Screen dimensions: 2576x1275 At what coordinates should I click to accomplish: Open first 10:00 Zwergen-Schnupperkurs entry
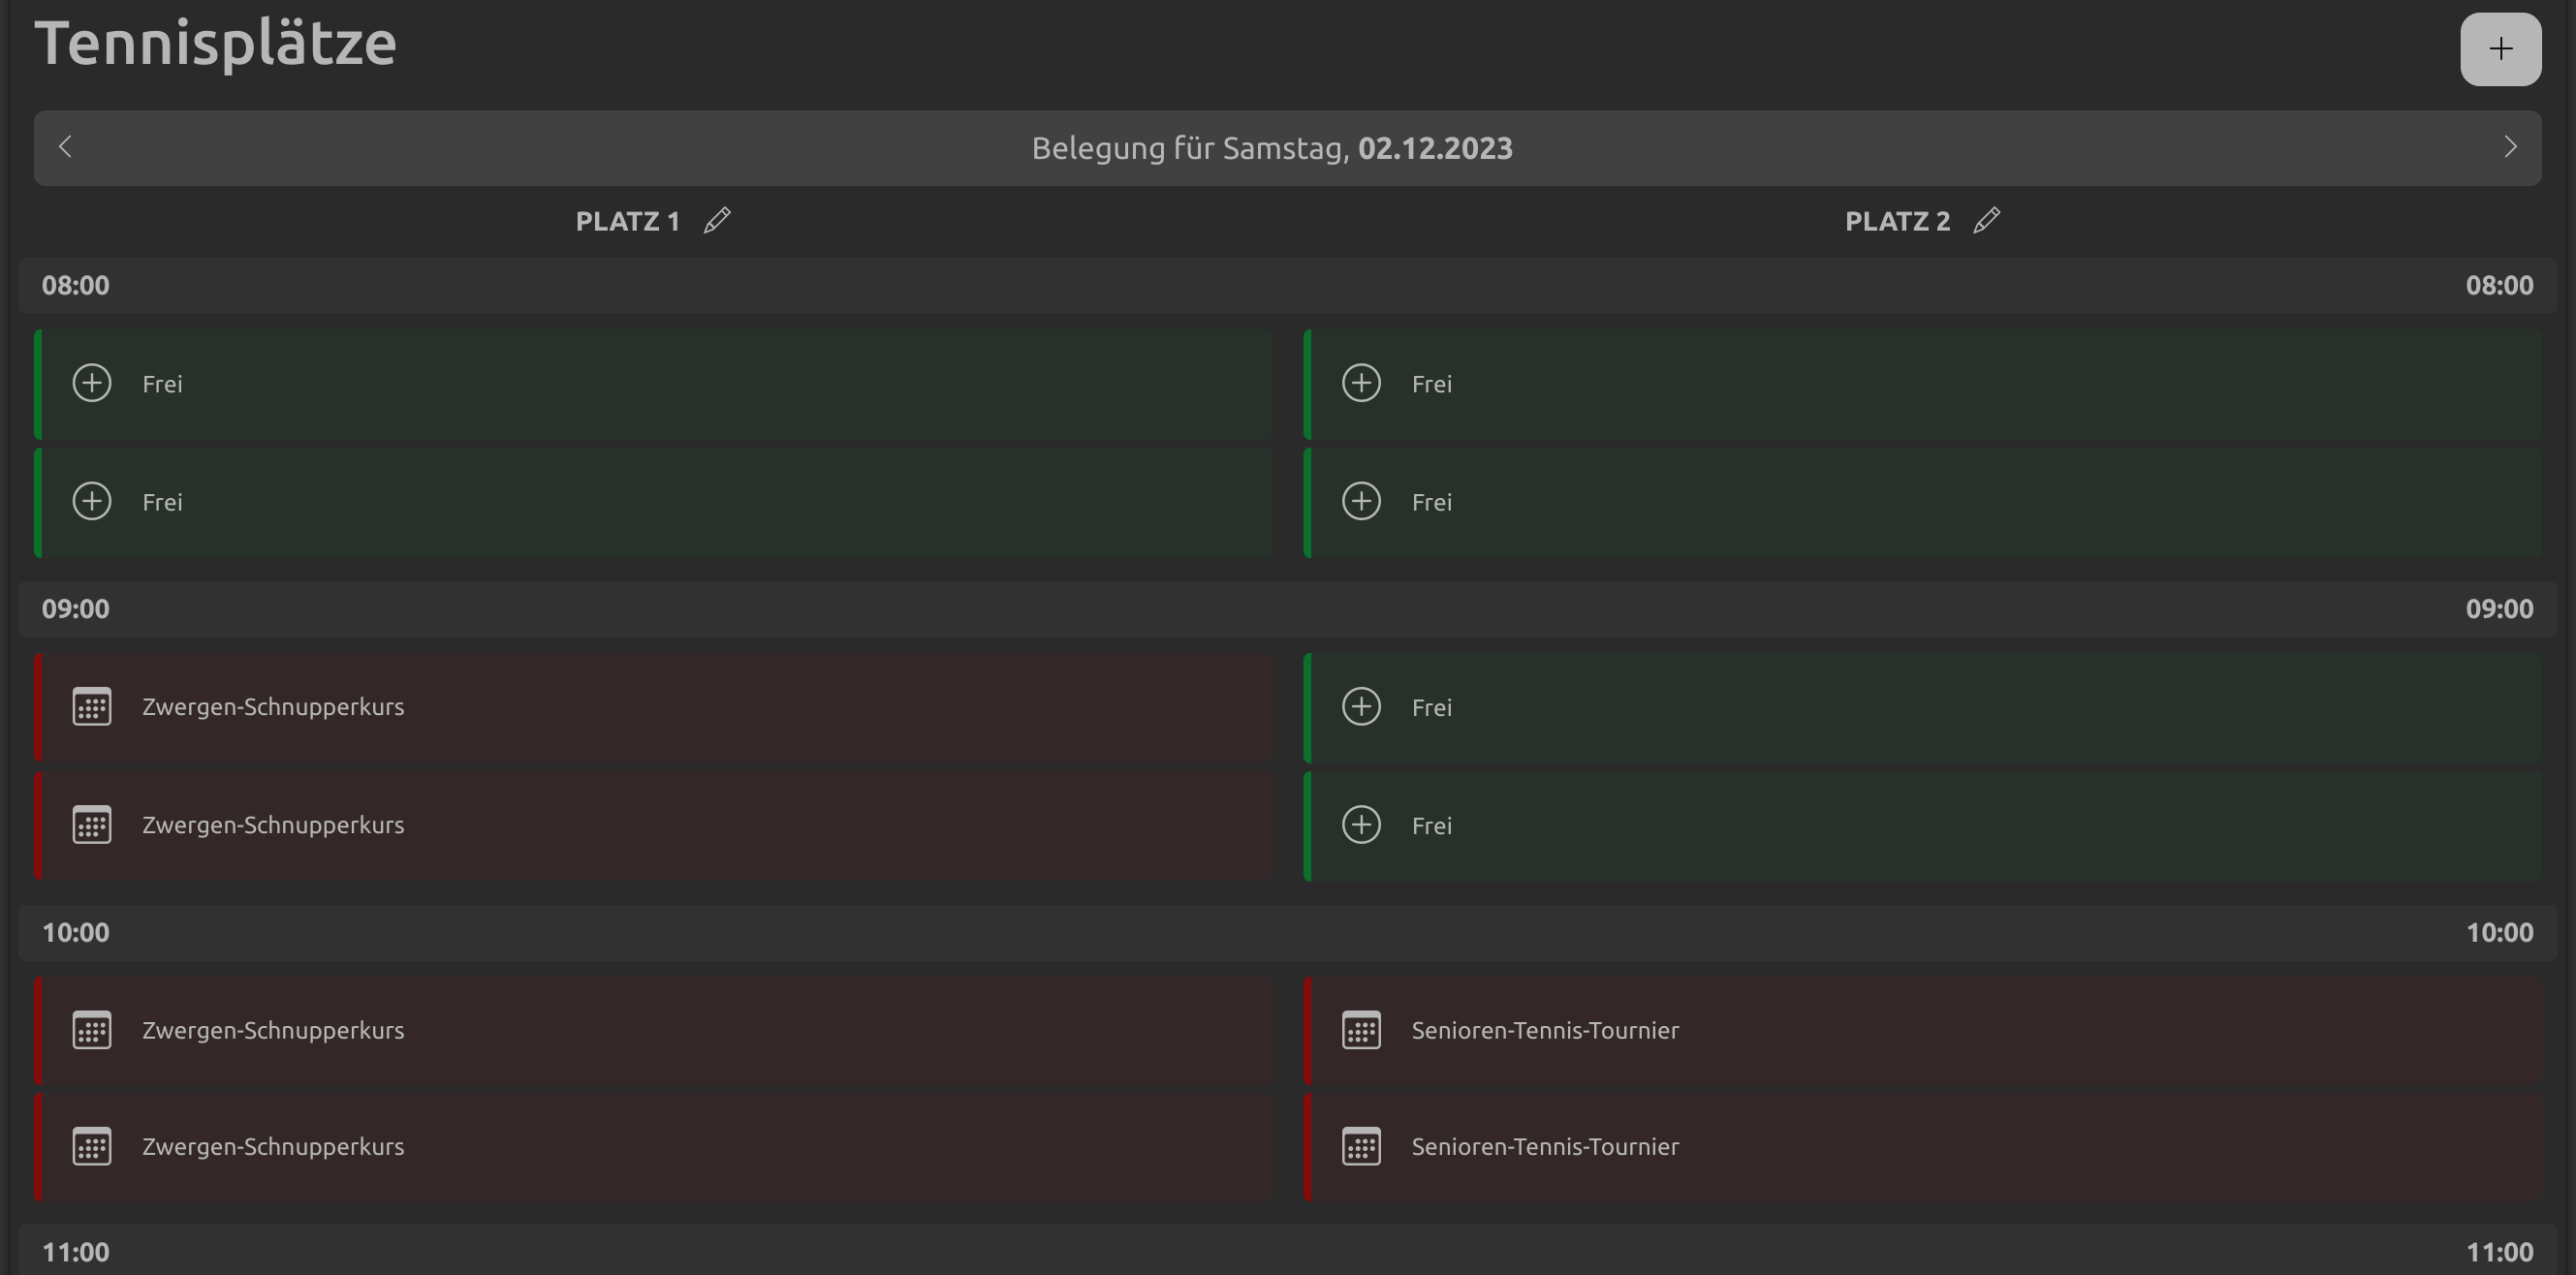click(x=273, y=1030)
